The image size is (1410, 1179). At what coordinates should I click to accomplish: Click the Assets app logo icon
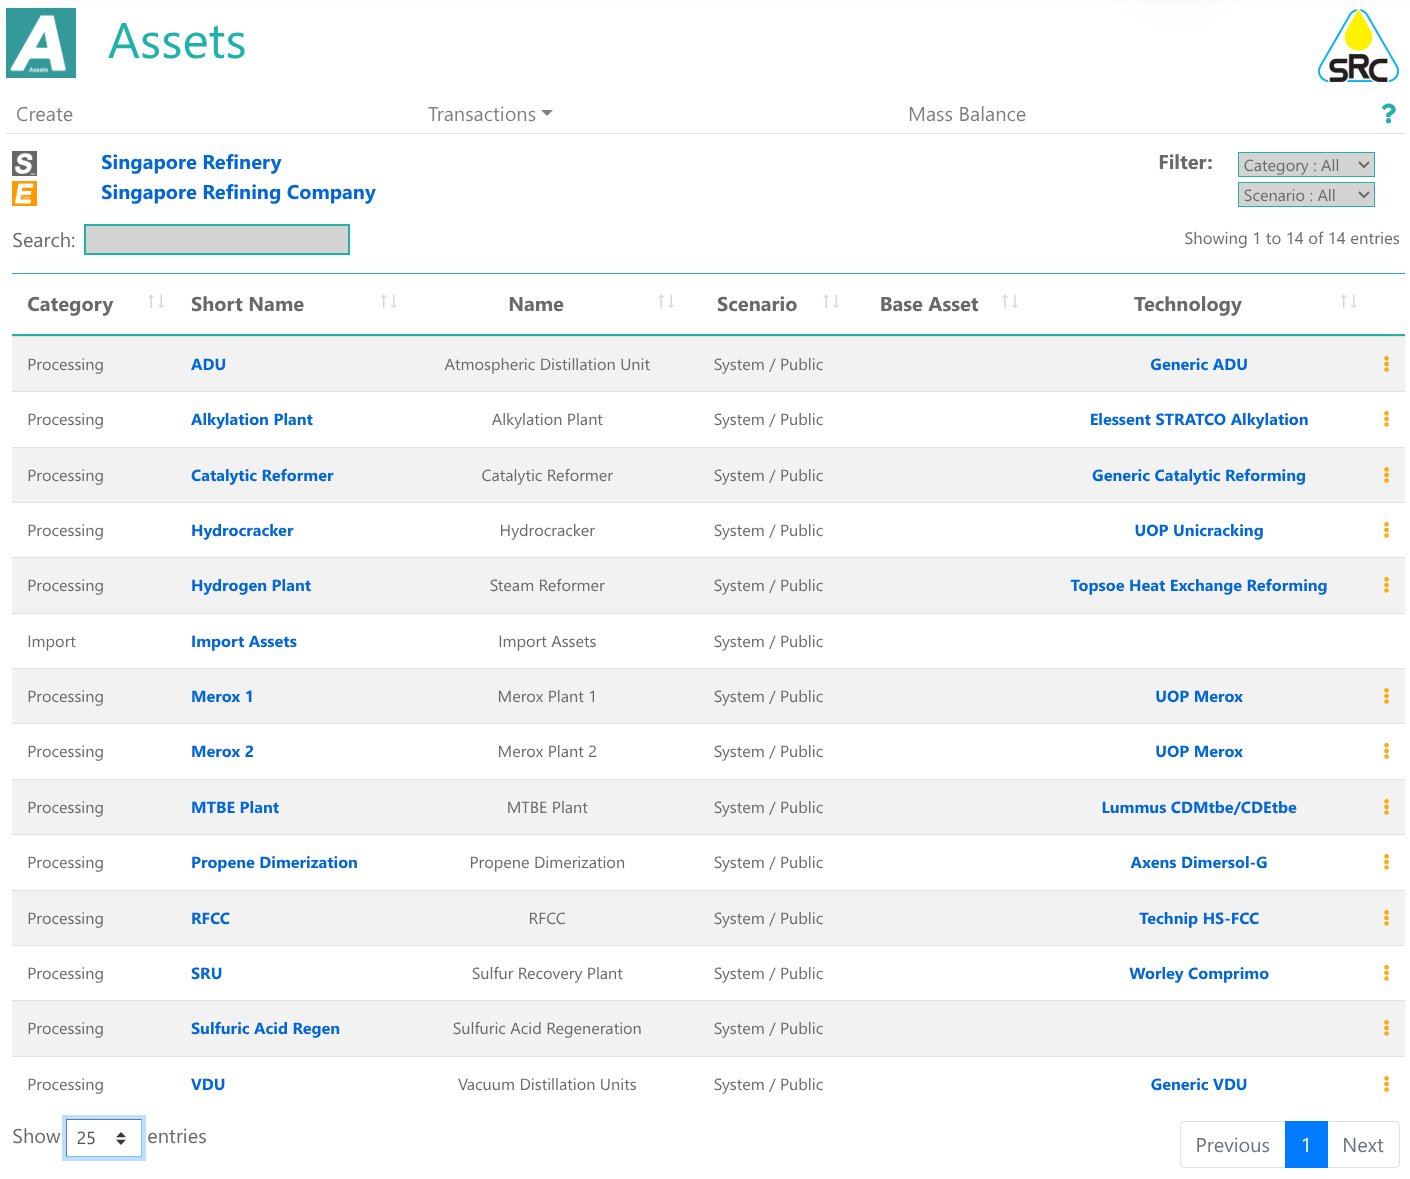(x=41, y=43)
